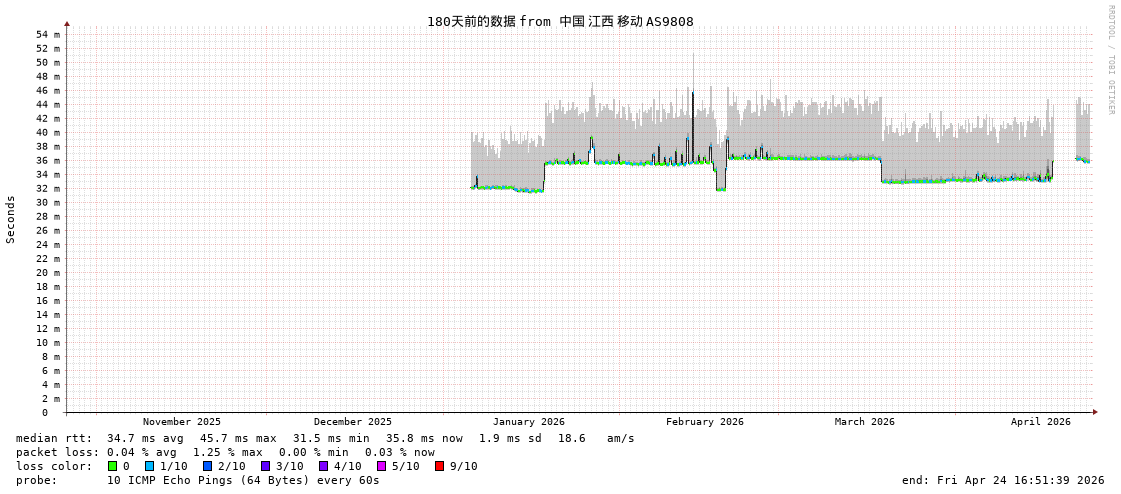The height and width of the screenshot is (494, 1121).
Task: Click the end timestamp Fri Apr 24 text
Action: [1003, 480]
